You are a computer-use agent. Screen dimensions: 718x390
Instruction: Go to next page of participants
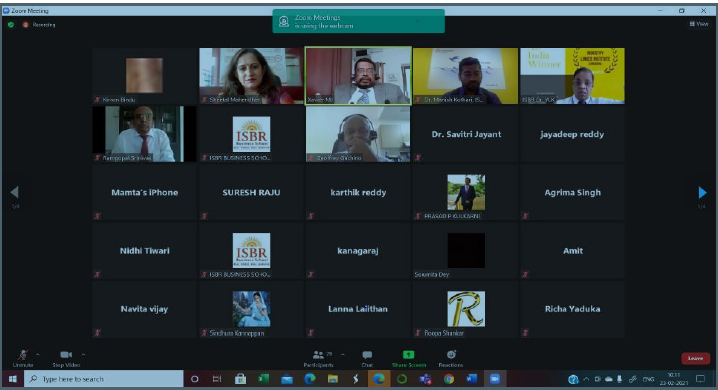coord(702,192)
